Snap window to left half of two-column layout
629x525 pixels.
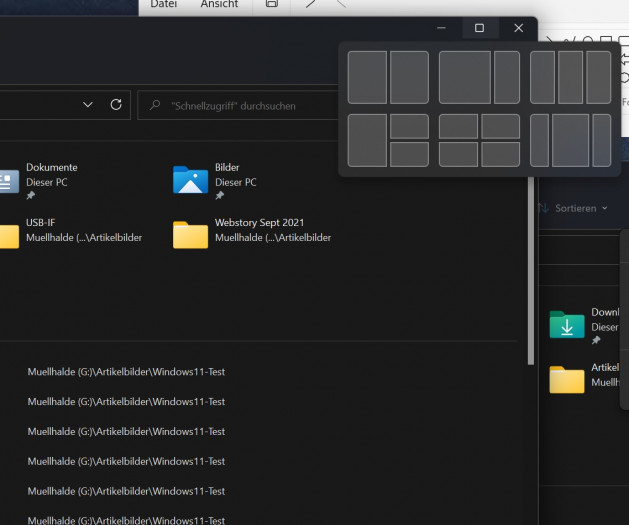367,77
